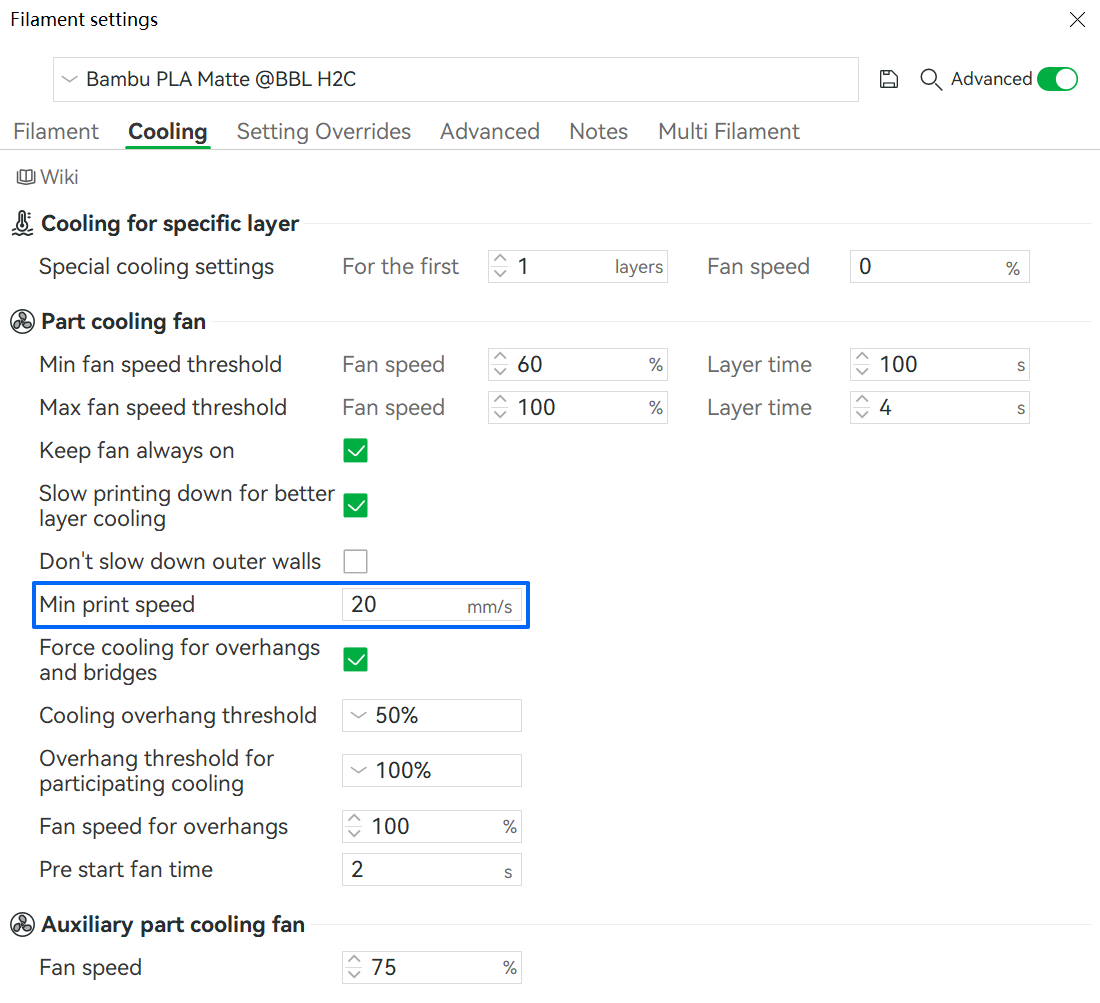
Task: Click Max fan speed 100% stepper arrows
Action: pyautogui.click(x=500, y=408)
